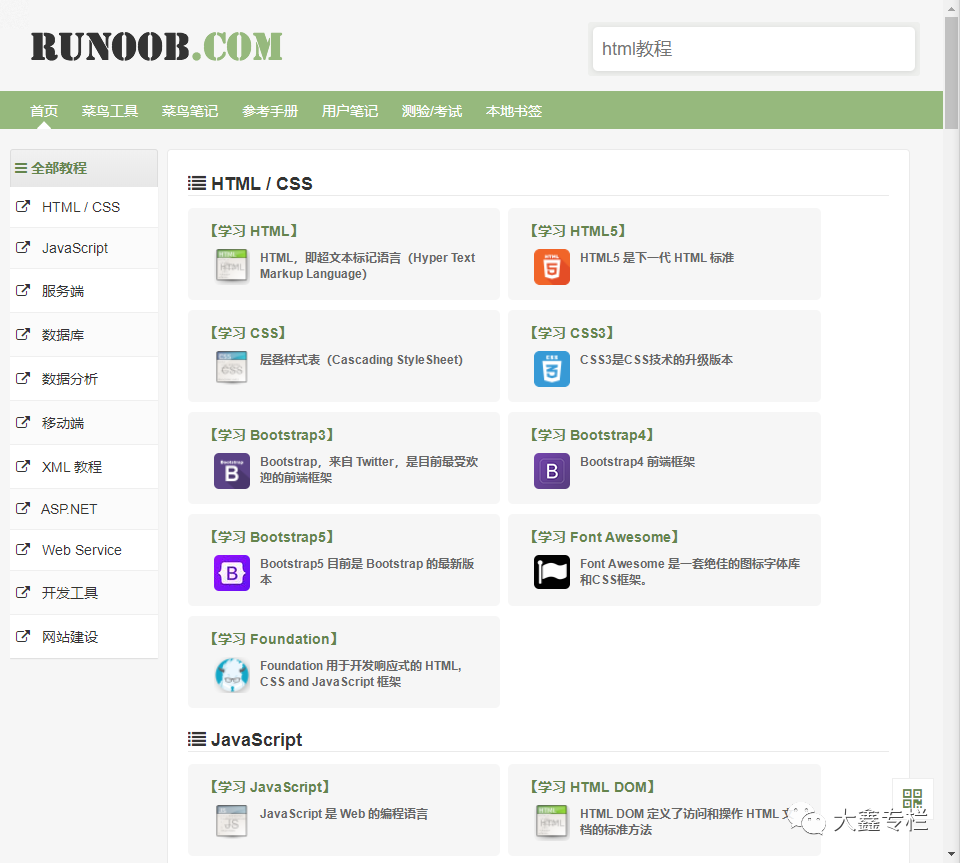The image size is (960, 863).
Task: Open the 【学习 CSS3】 link
Action: tap(572, 333)
